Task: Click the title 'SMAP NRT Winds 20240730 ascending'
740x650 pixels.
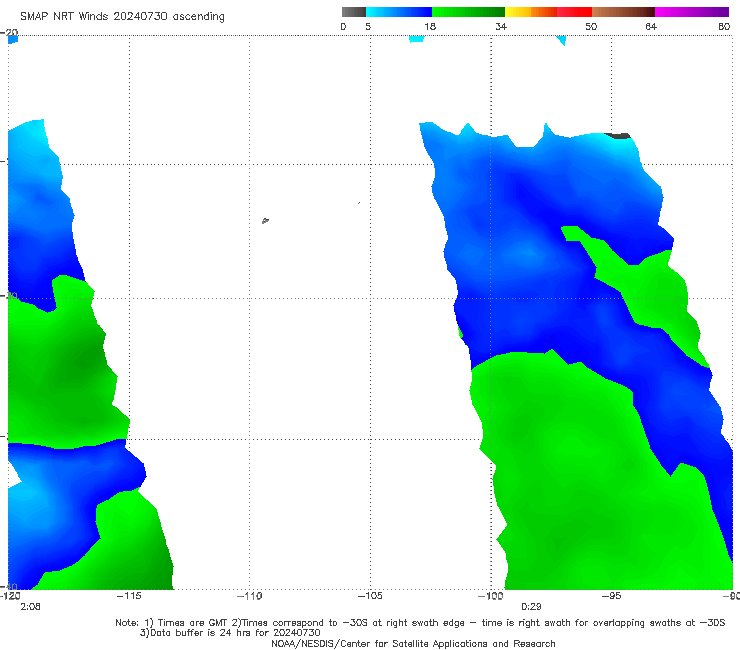Action: tap(122, 17)
